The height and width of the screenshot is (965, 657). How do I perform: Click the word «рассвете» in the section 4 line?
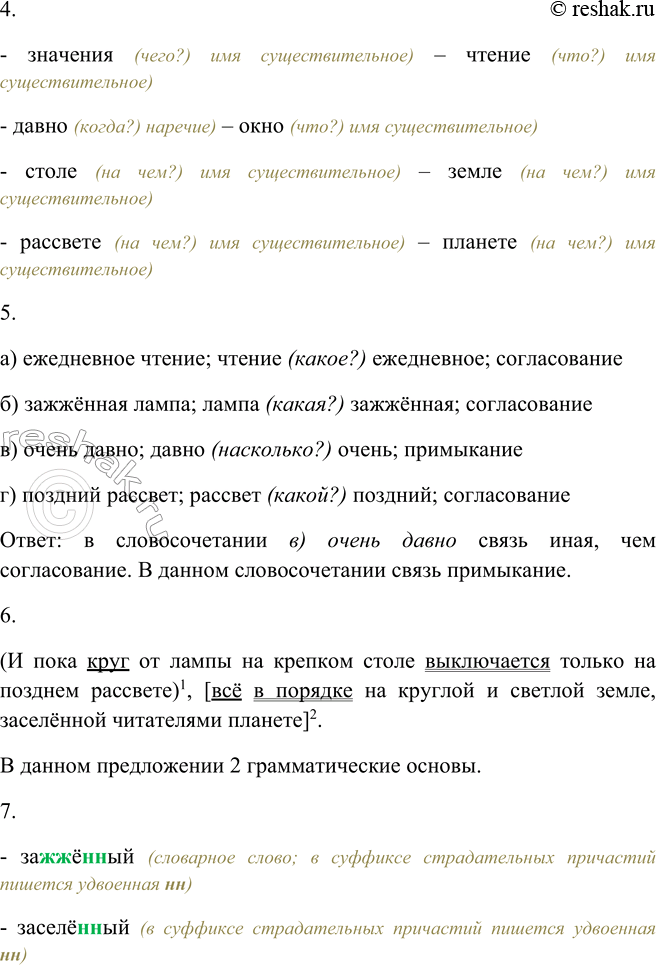coord(60,242)
